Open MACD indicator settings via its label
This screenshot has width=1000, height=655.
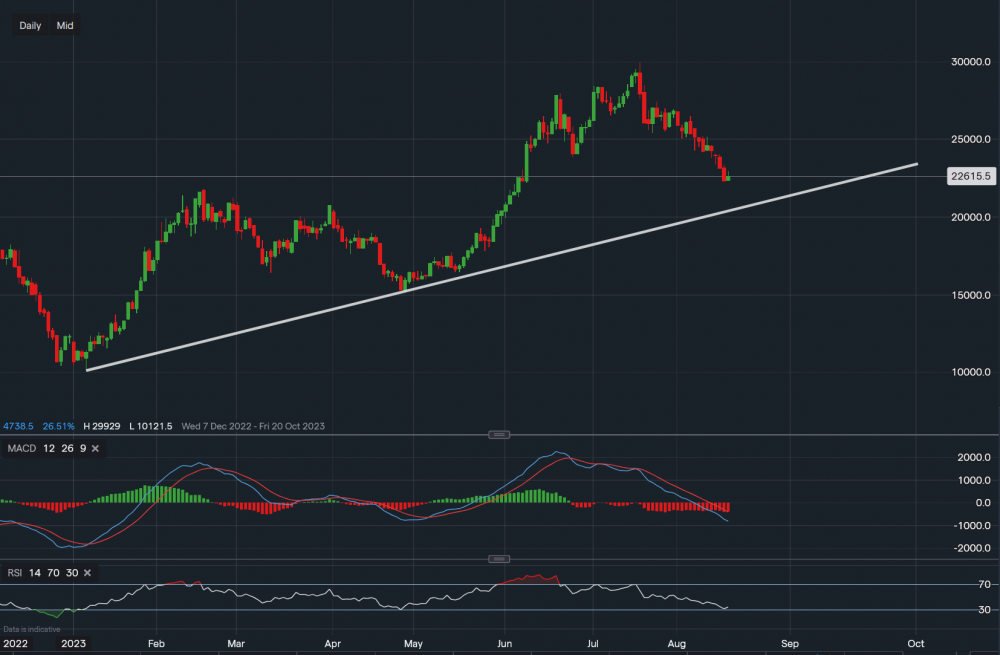click(x=20, y=449)
